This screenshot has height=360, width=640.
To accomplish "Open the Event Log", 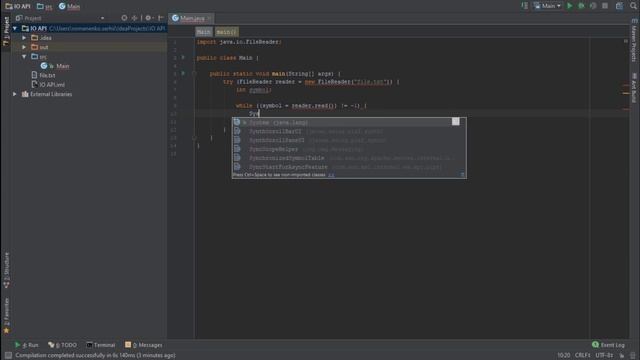I will pos(608,345).
